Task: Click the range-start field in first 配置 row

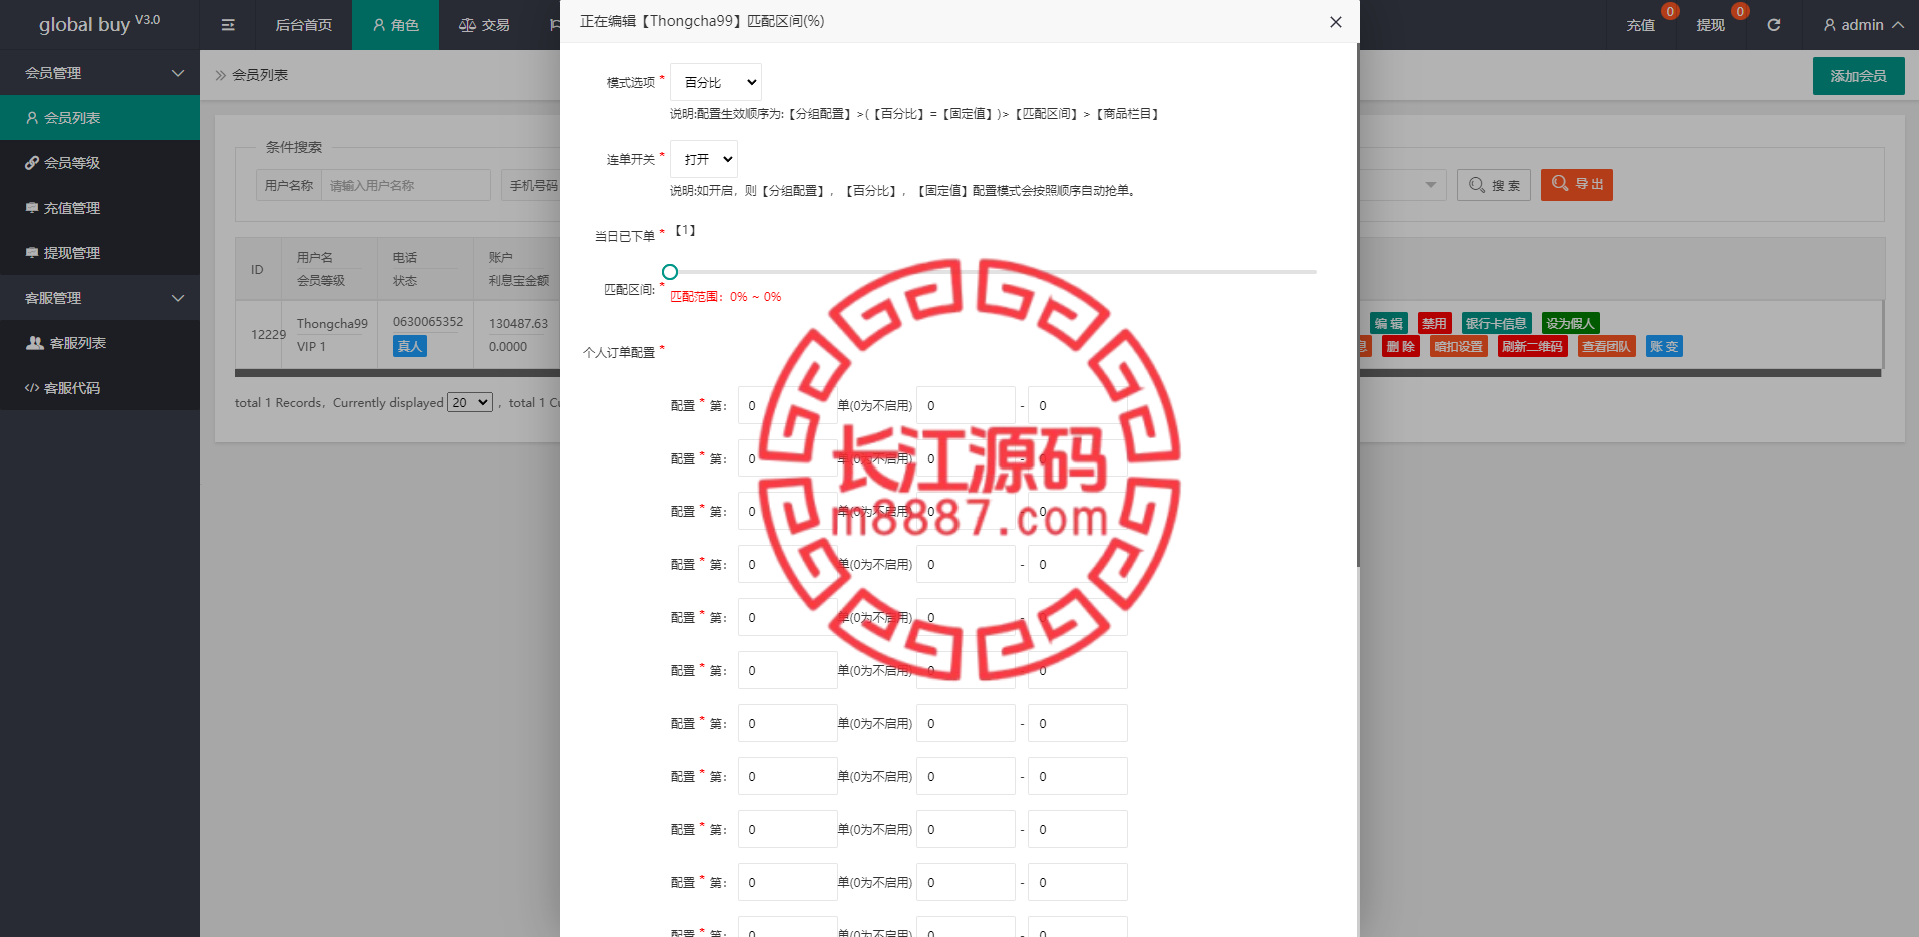Action: pos(966,405)
